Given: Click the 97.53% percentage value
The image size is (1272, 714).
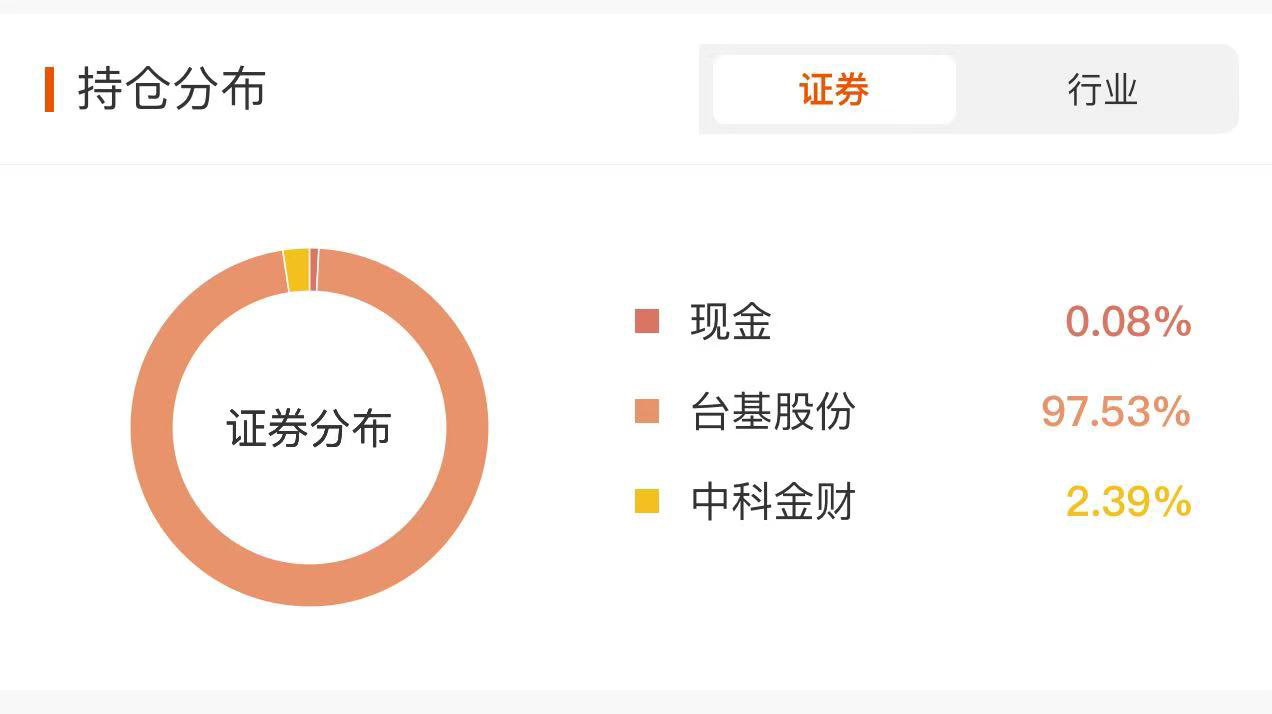Looking at the screenshot, I should pyautogui.click(x=1116, y=411).
